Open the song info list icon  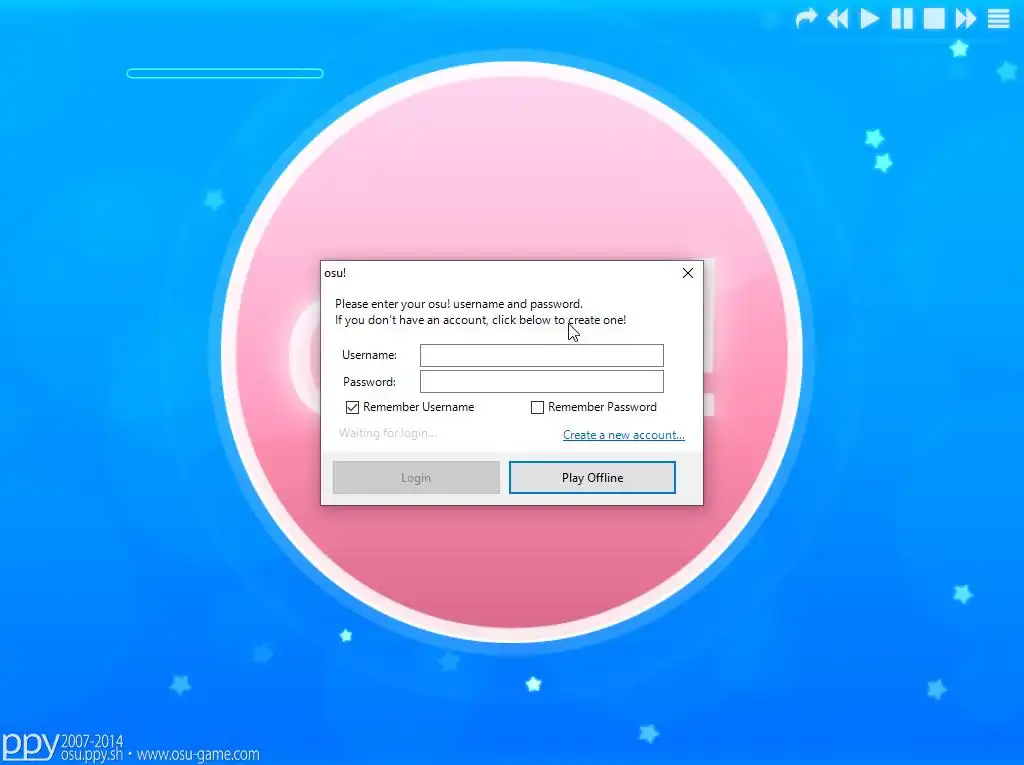click(998, 18)
